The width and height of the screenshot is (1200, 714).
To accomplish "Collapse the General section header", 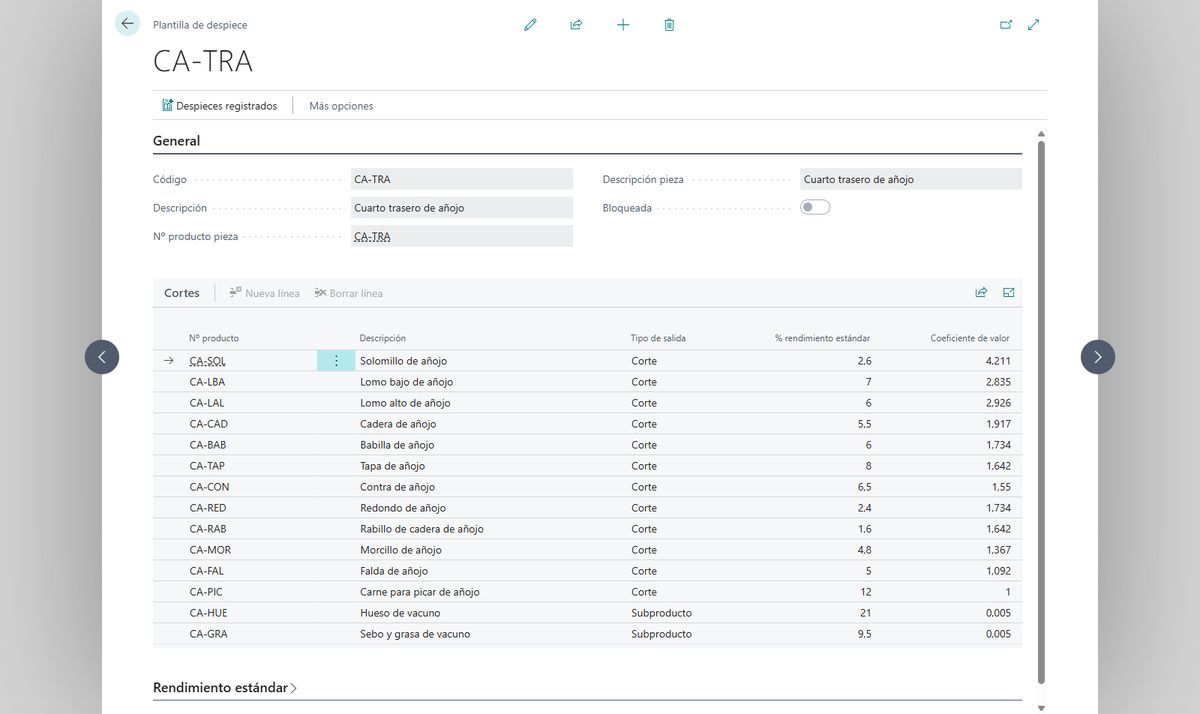I will [176, 141].
